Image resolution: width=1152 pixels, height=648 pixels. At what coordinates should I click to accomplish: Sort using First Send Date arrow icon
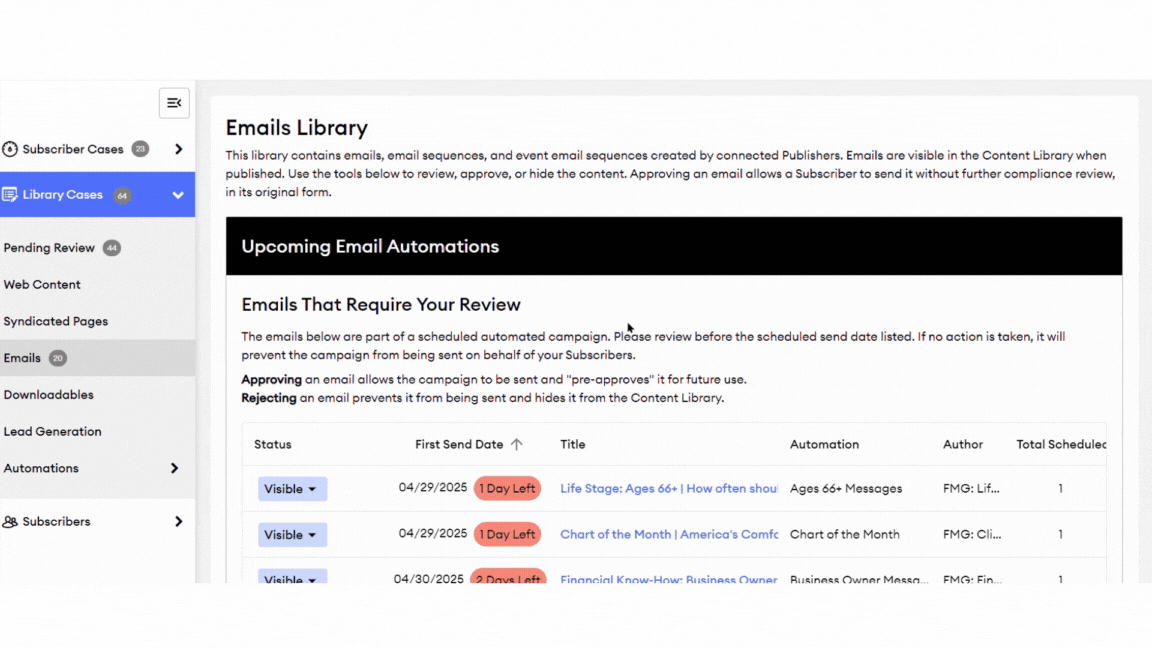pyautogui.click(x=517, y=445)
